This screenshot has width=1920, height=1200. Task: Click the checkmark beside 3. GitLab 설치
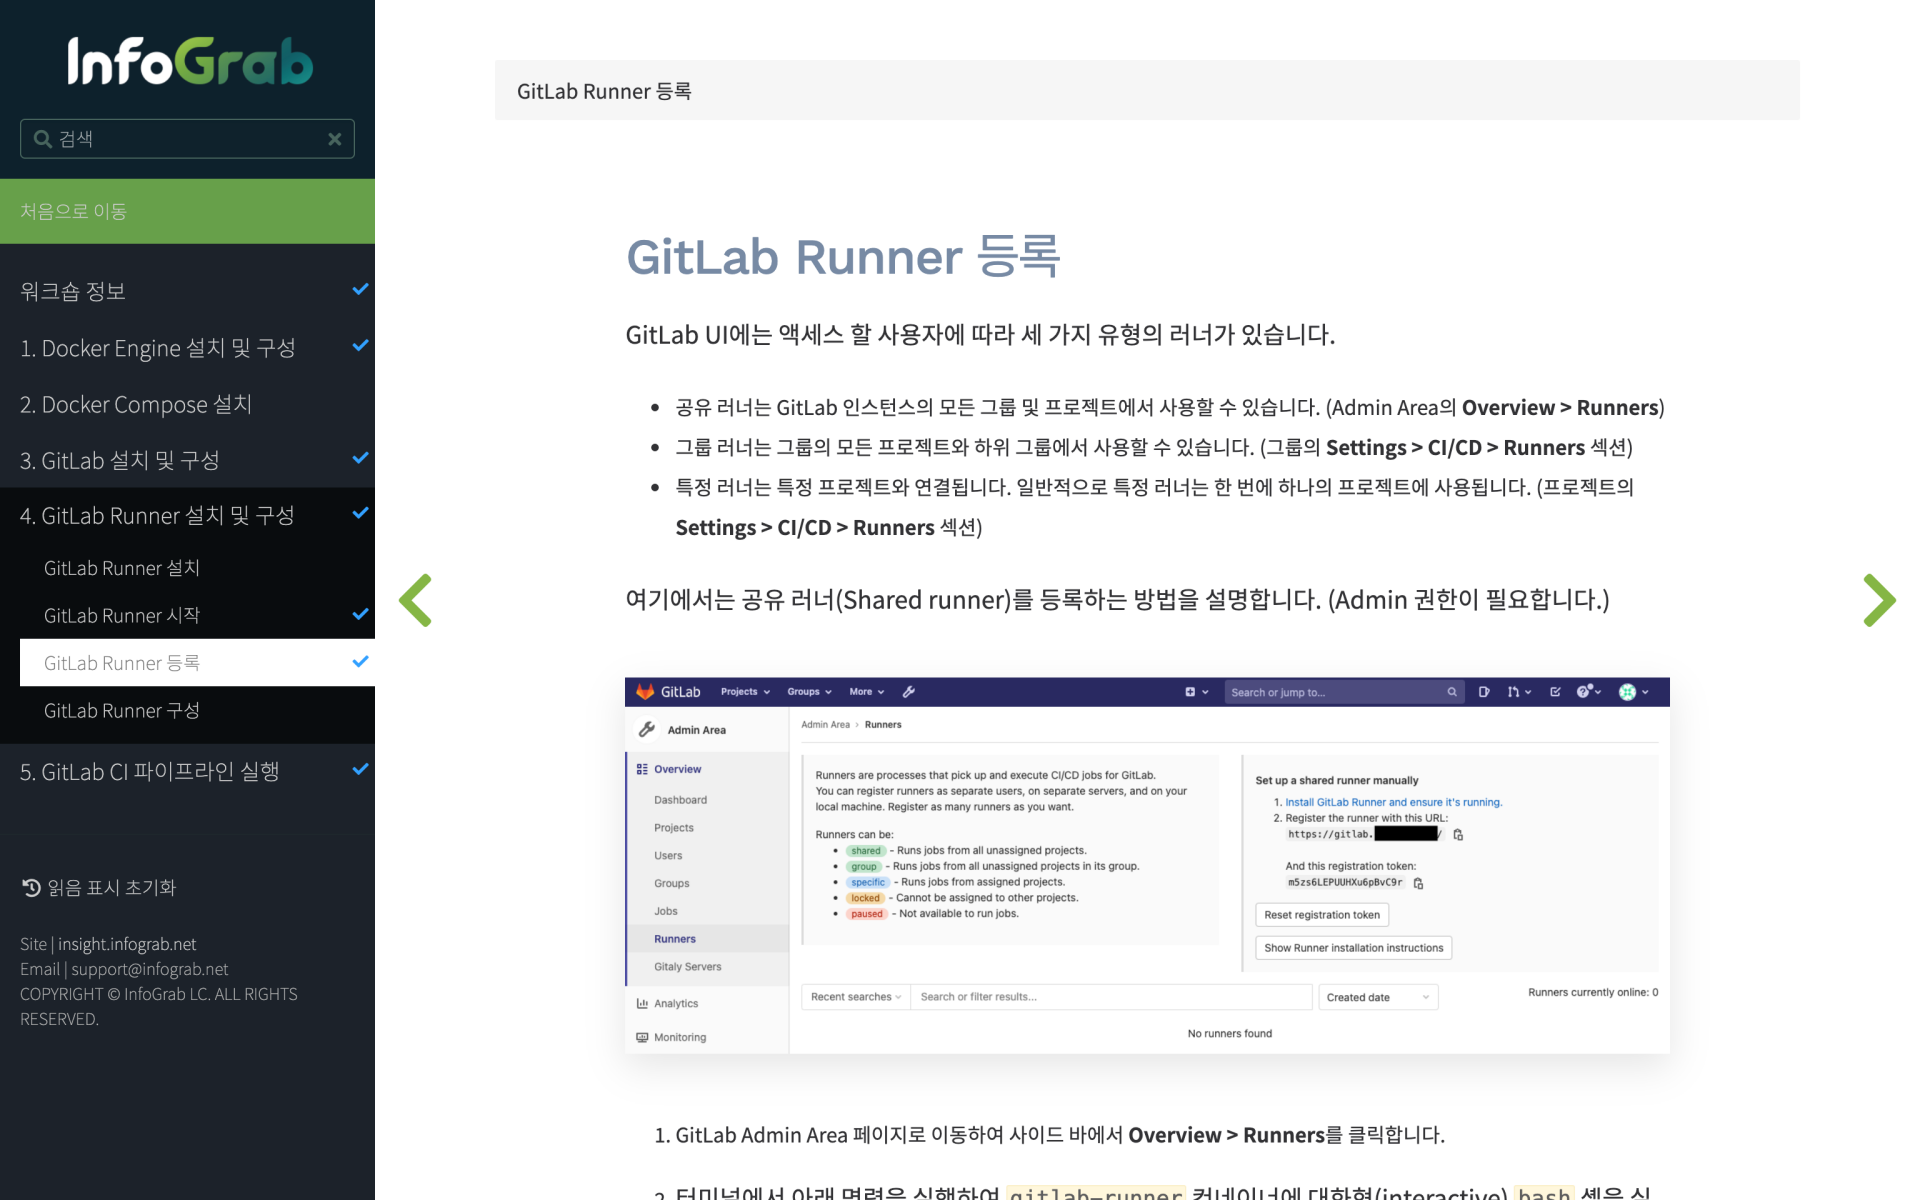361,457
